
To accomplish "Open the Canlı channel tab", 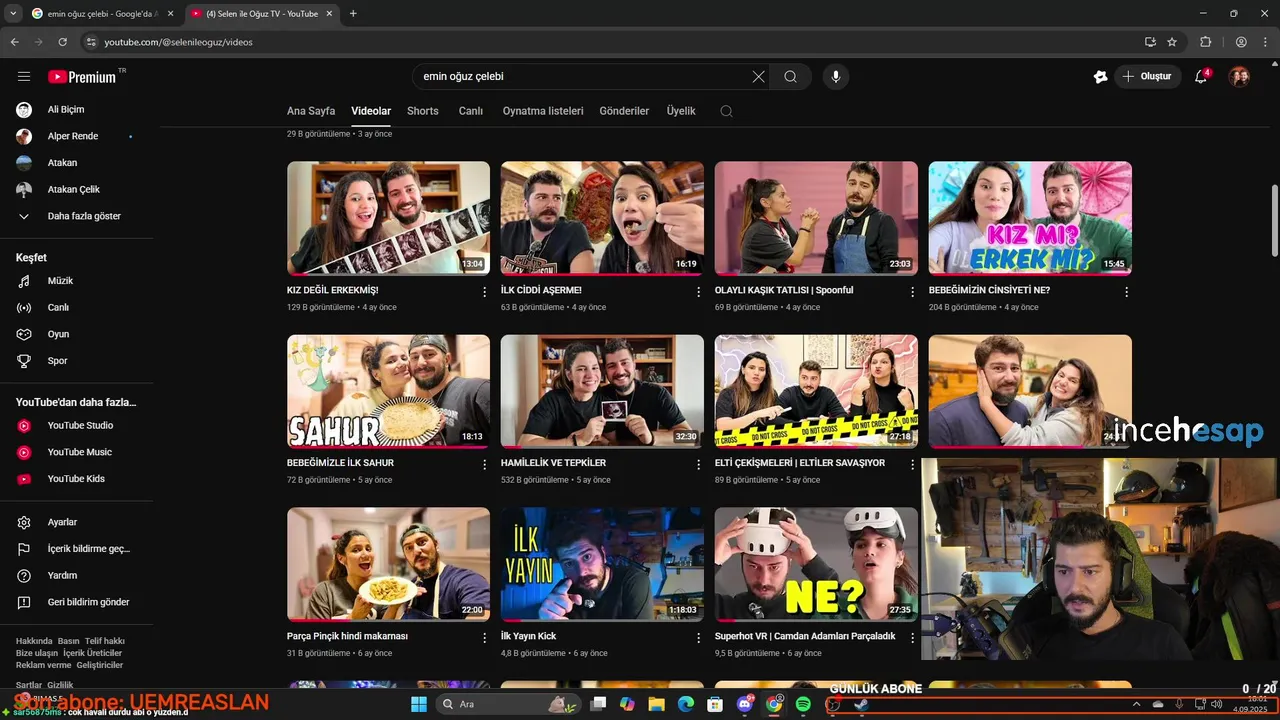I will [x=471, y=111].
